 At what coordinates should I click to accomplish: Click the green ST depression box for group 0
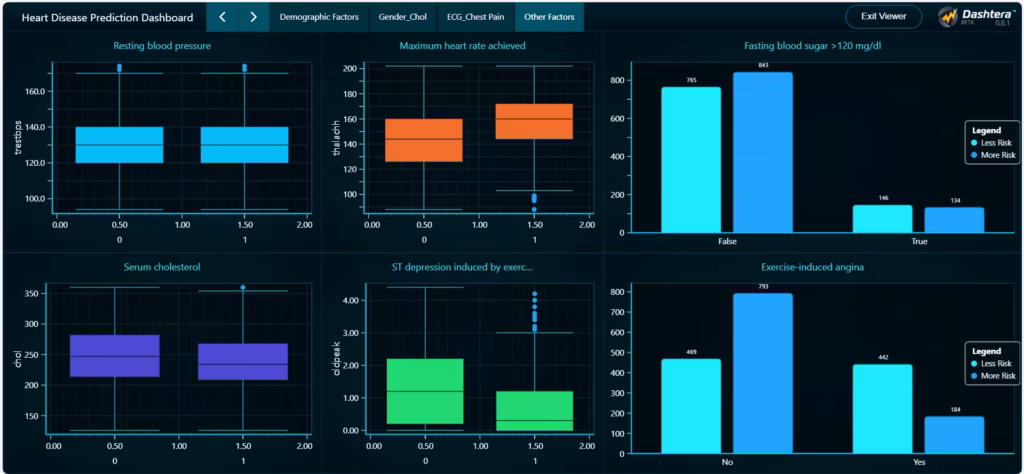424,391
